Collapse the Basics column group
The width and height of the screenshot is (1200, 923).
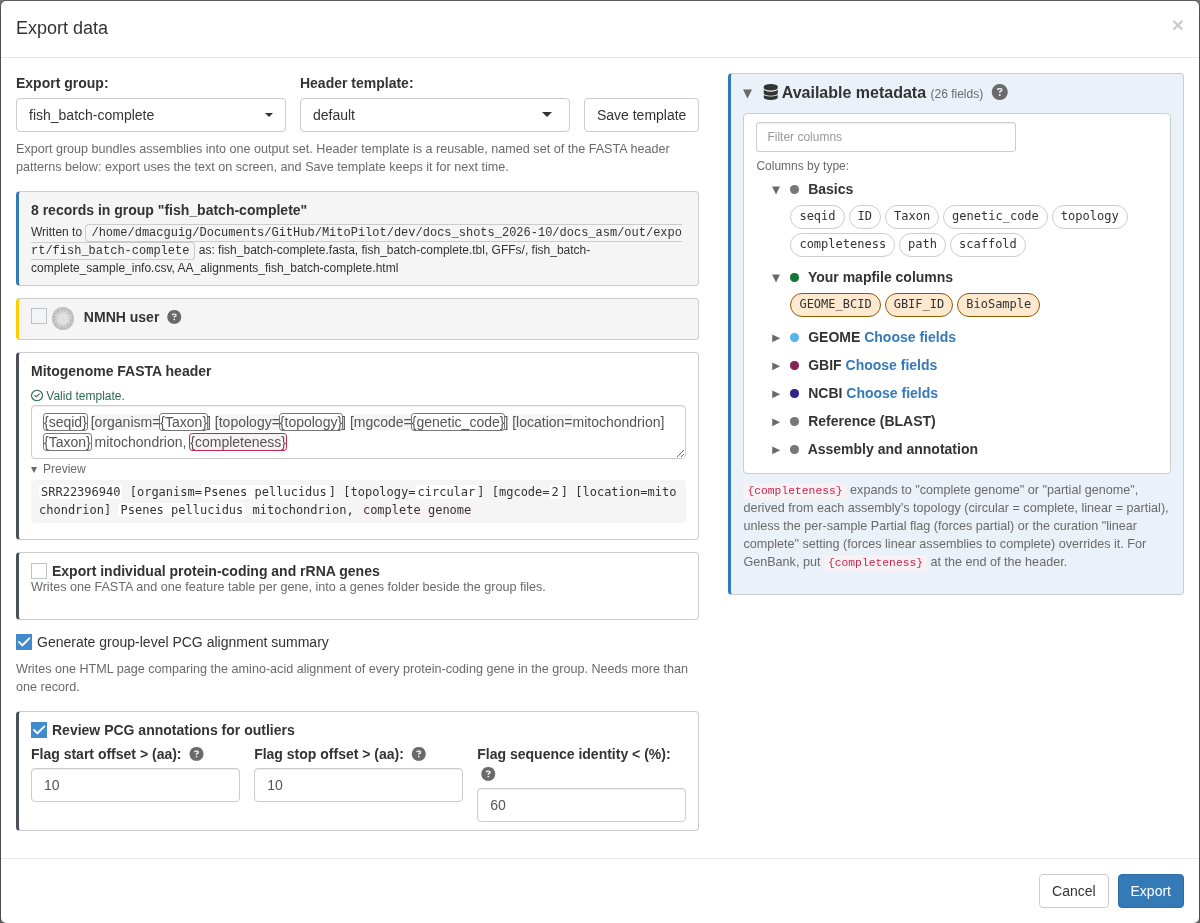pyautogui.click(x=776, y=190)
